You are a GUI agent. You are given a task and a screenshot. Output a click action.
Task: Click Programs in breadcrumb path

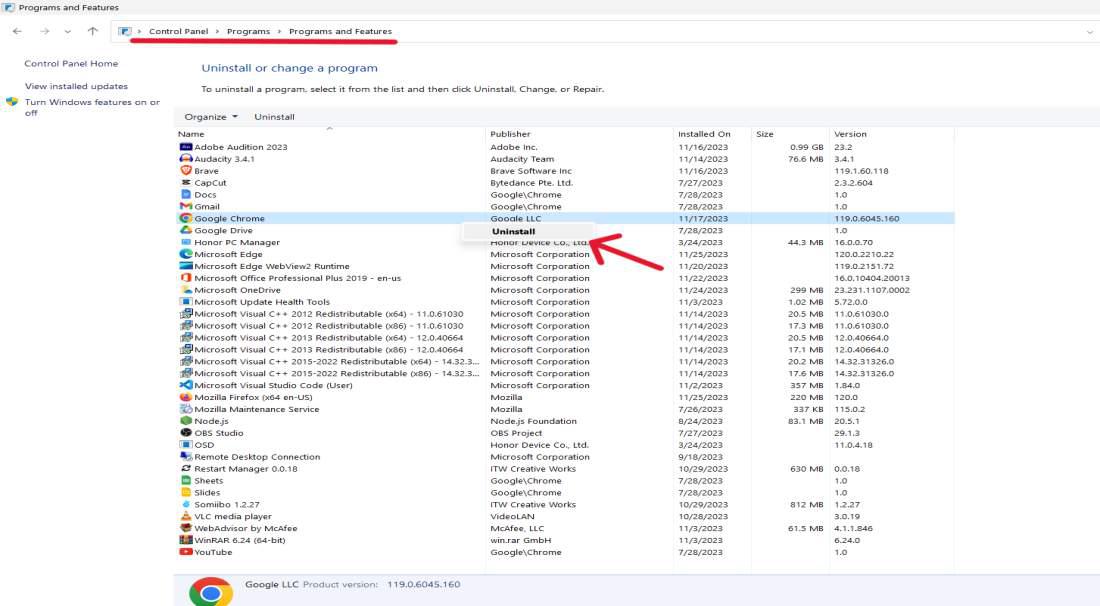pos(248,32)
